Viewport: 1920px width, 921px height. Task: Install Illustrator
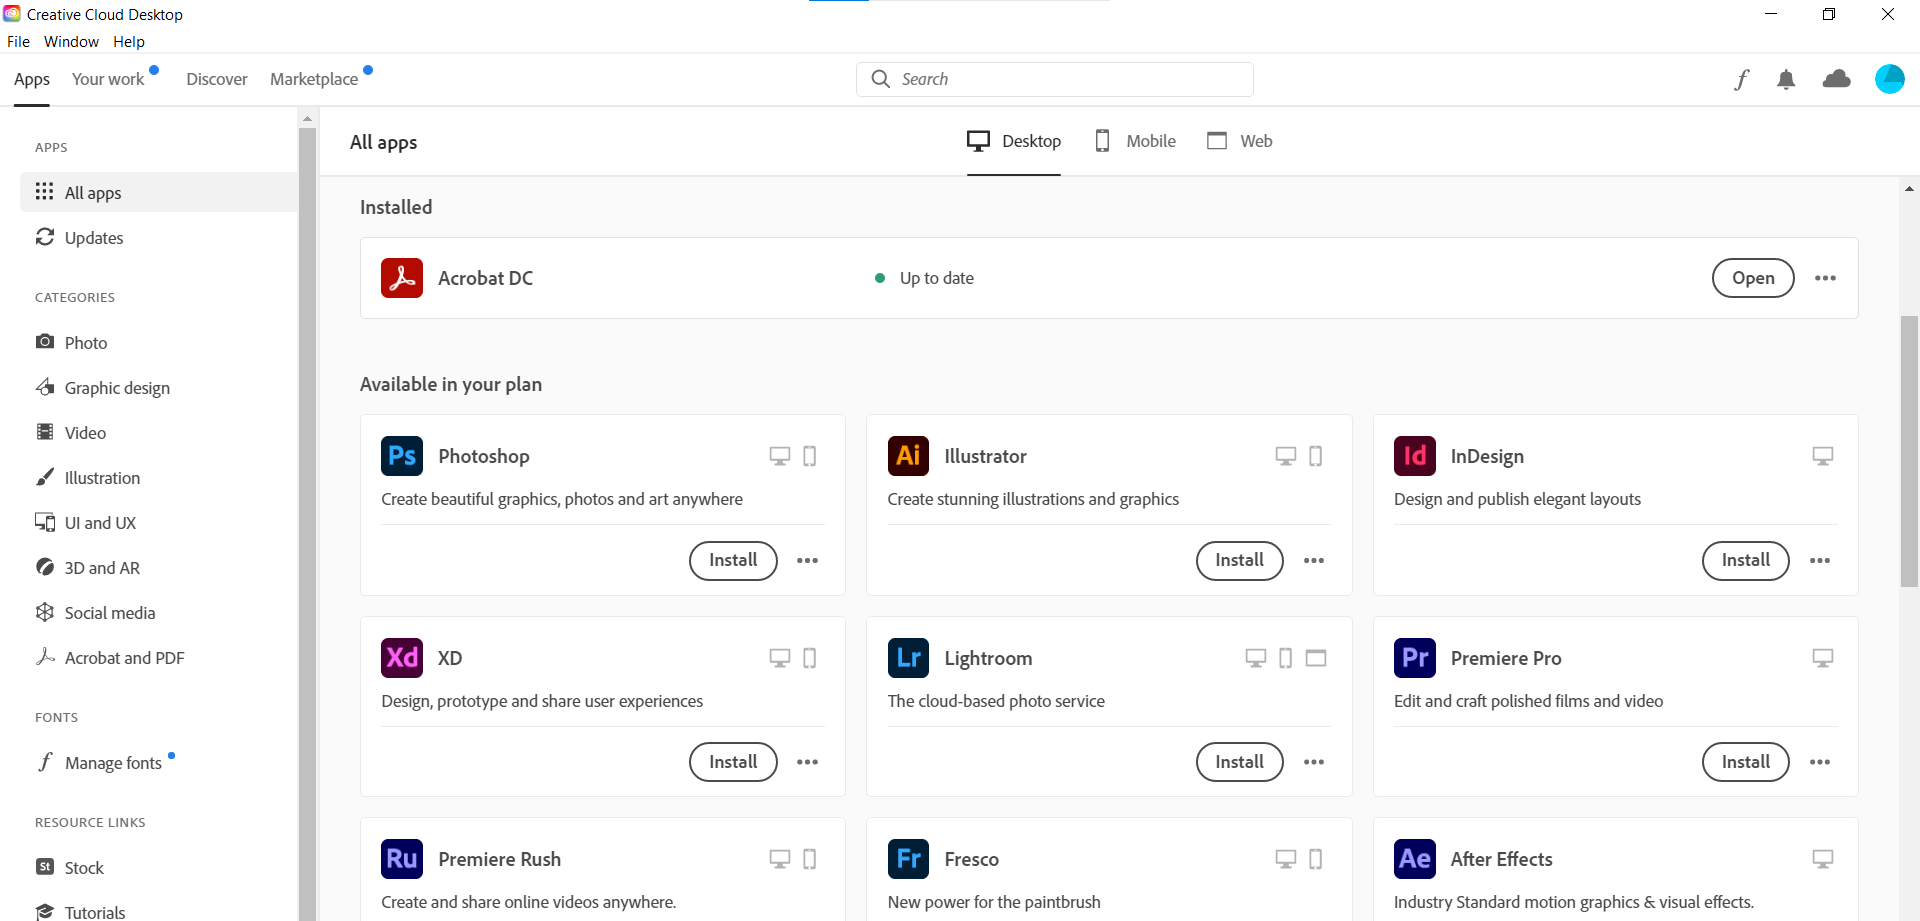[1240, 560]
